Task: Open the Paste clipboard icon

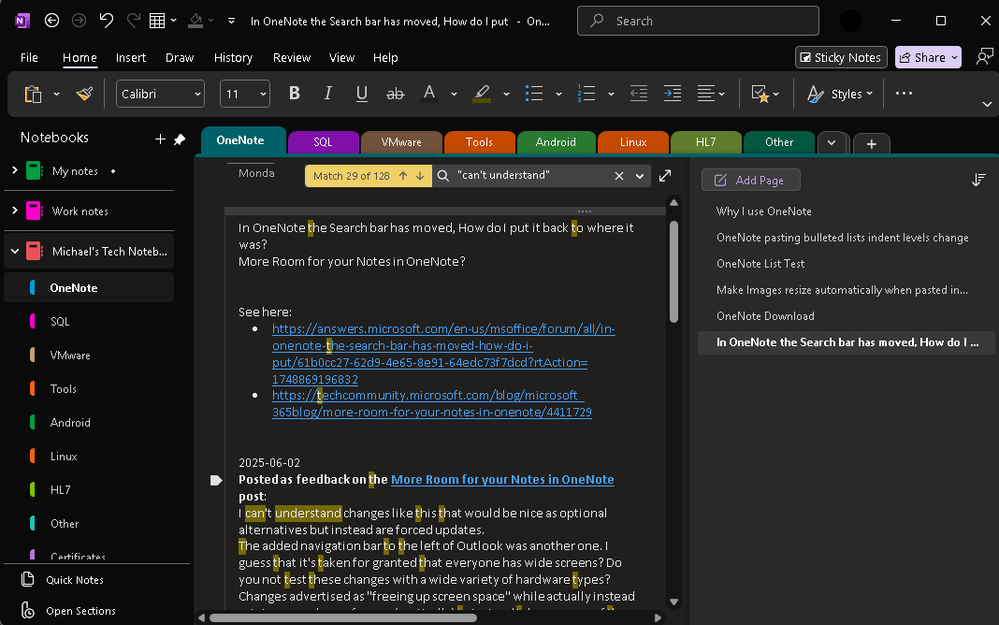Action: [x=32, y=94]
